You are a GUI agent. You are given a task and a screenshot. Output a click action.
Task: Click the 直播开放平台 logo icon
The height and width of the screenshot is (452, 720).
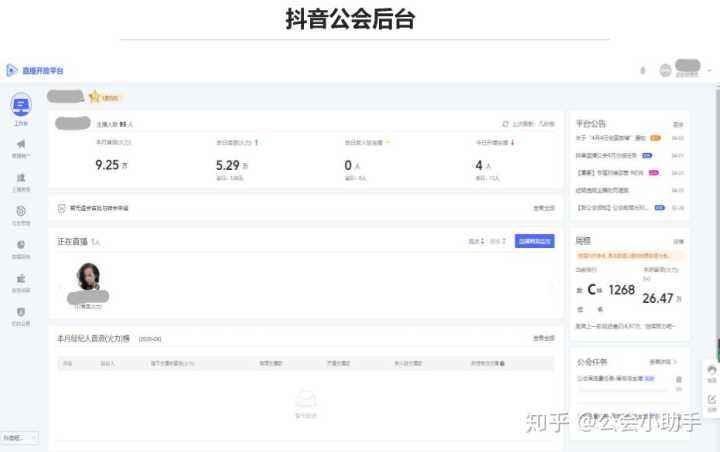pyautogui.click(x=11, y=70)
